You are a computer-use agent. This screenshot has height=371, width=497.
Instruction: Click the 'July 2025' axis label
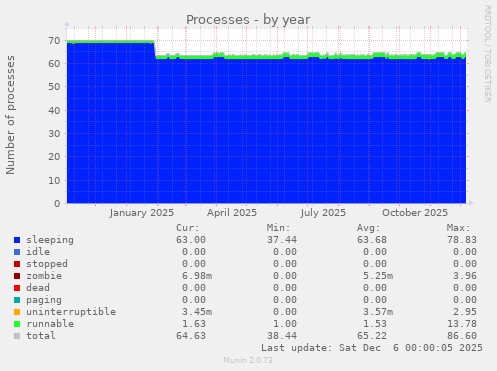click(323, 213)
